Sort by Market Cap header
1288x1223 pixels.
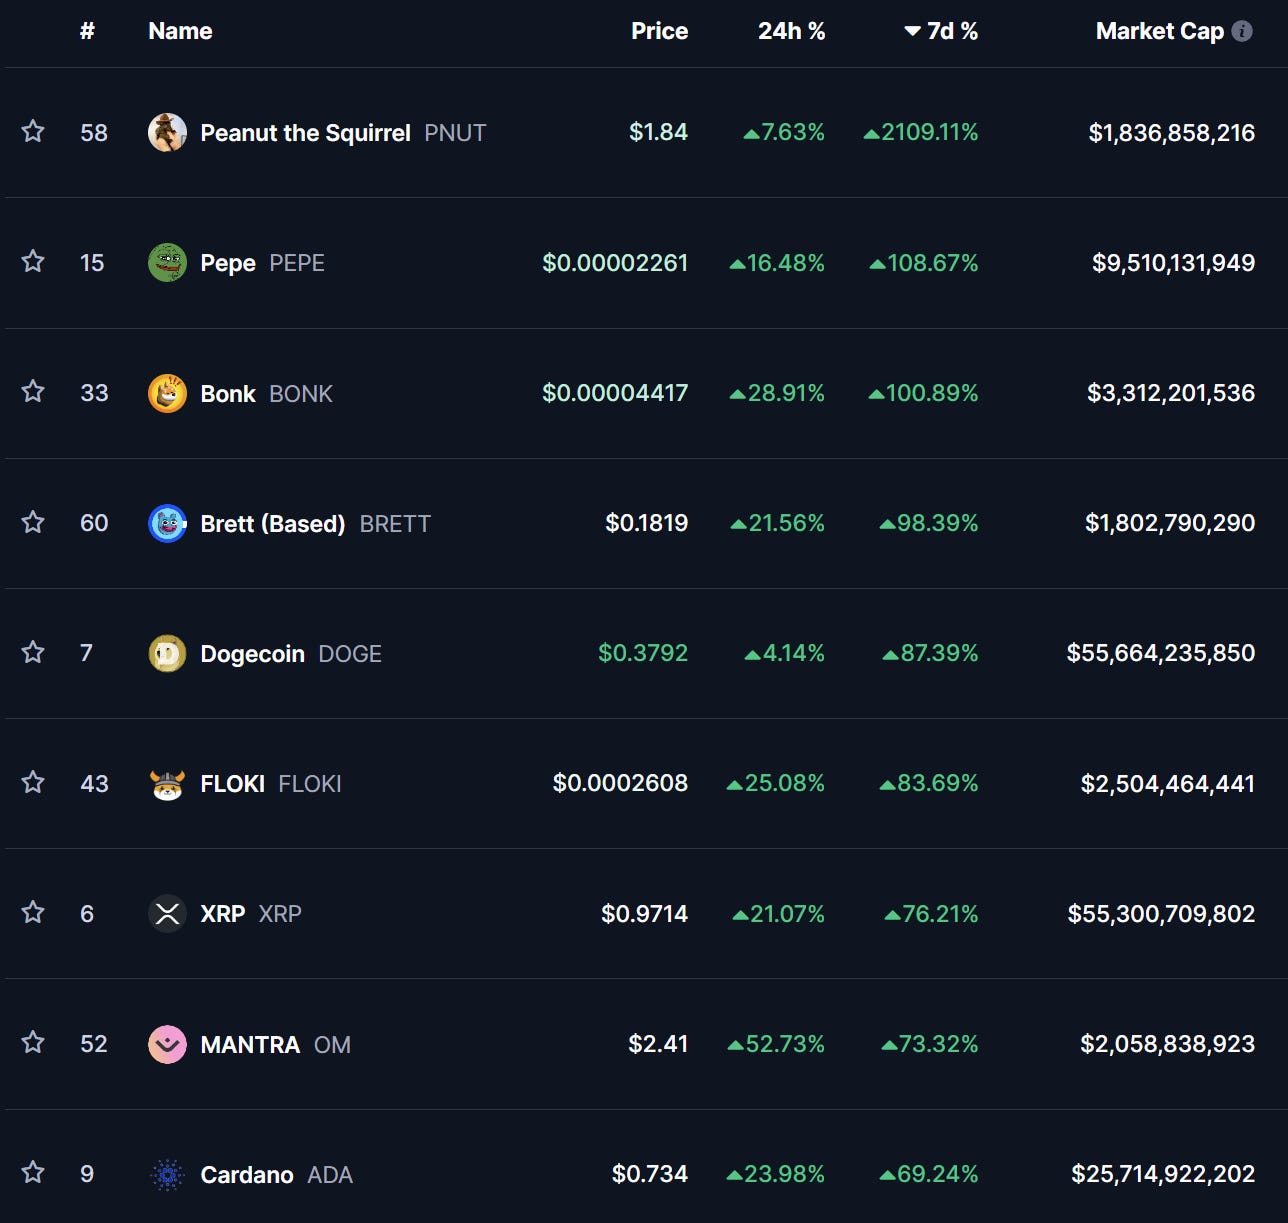[1159, 31]
